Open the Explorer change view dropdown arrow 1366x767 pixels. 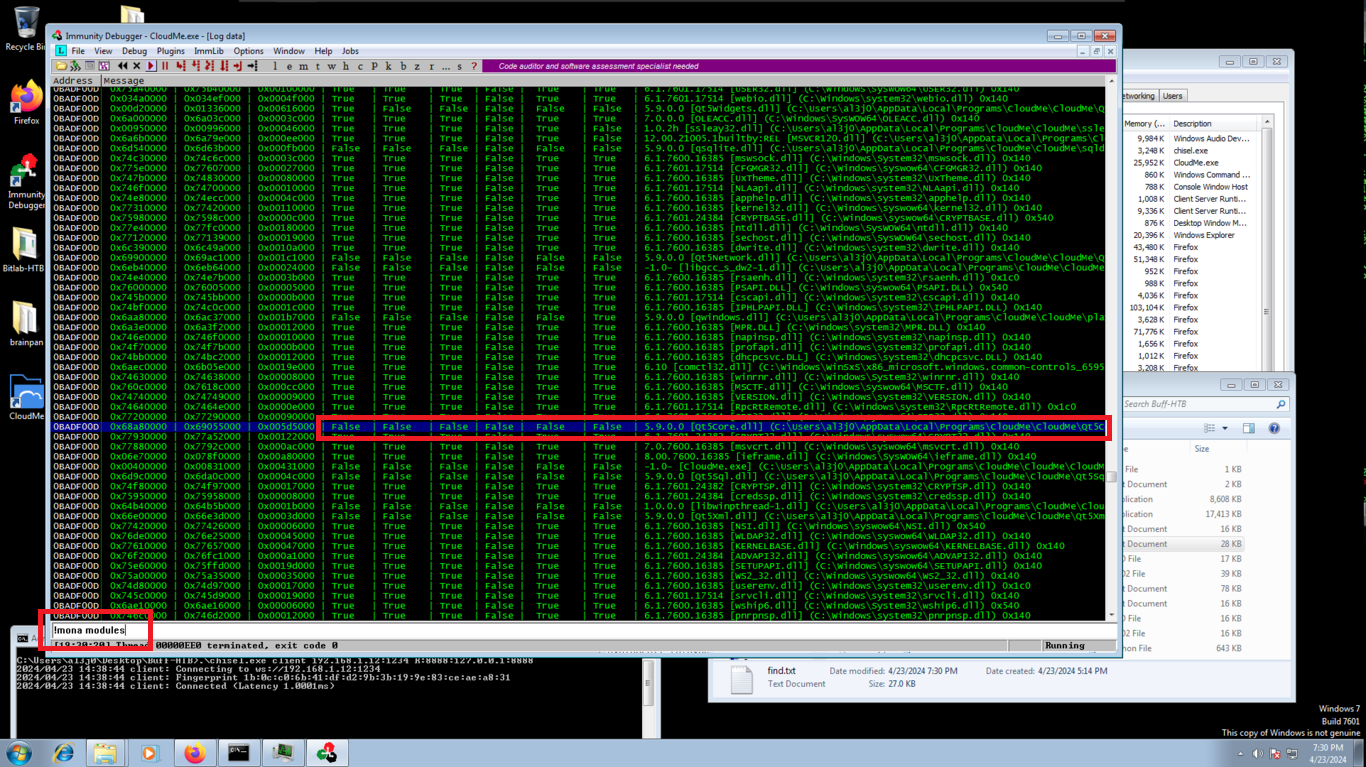[x=1224, y=428]
